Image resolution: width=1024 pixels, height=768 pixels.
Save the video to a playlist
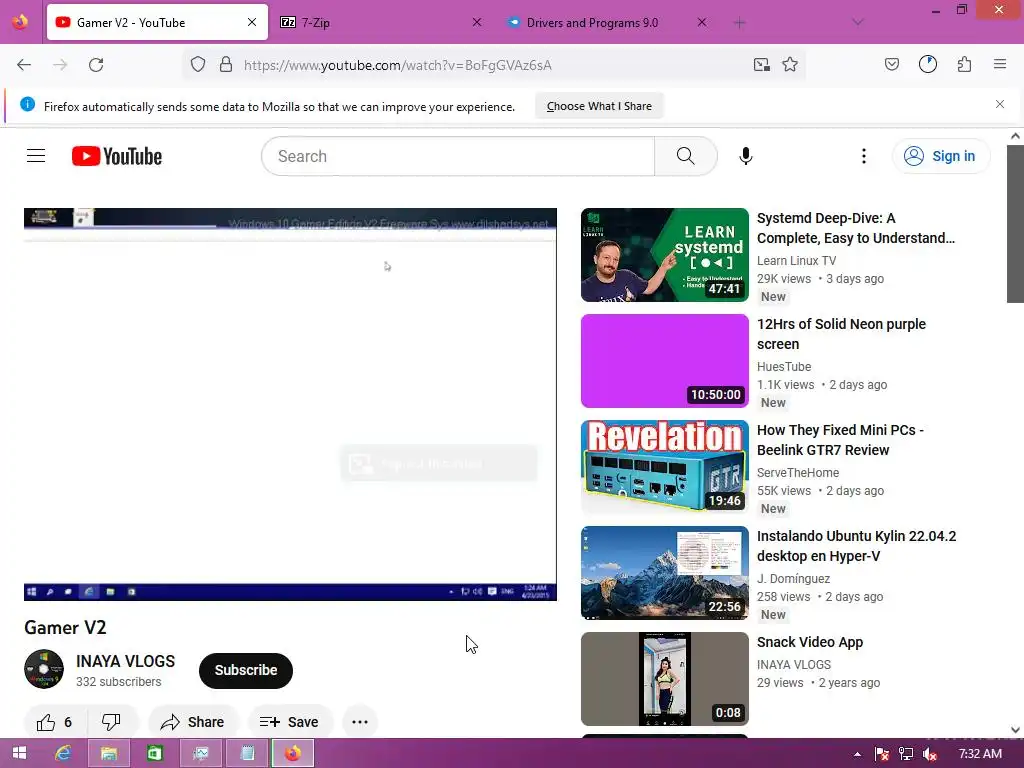290,722
